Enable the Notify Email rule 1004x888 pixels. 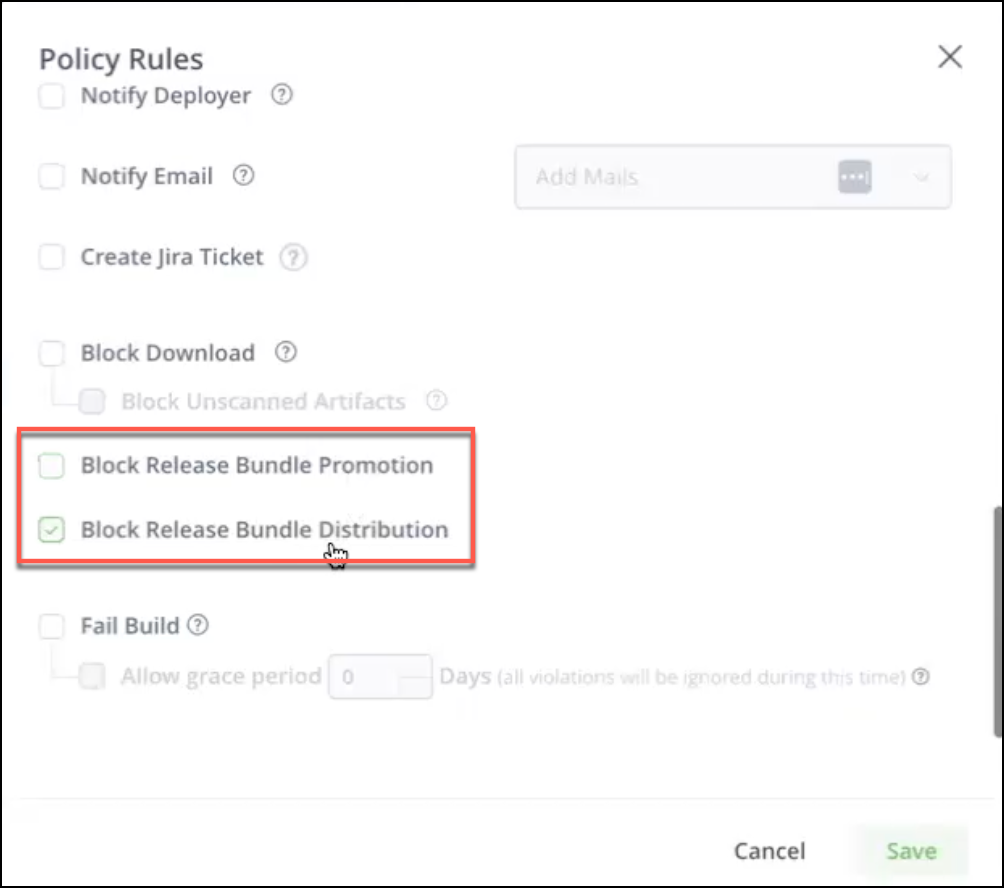(x=51, y=176)
